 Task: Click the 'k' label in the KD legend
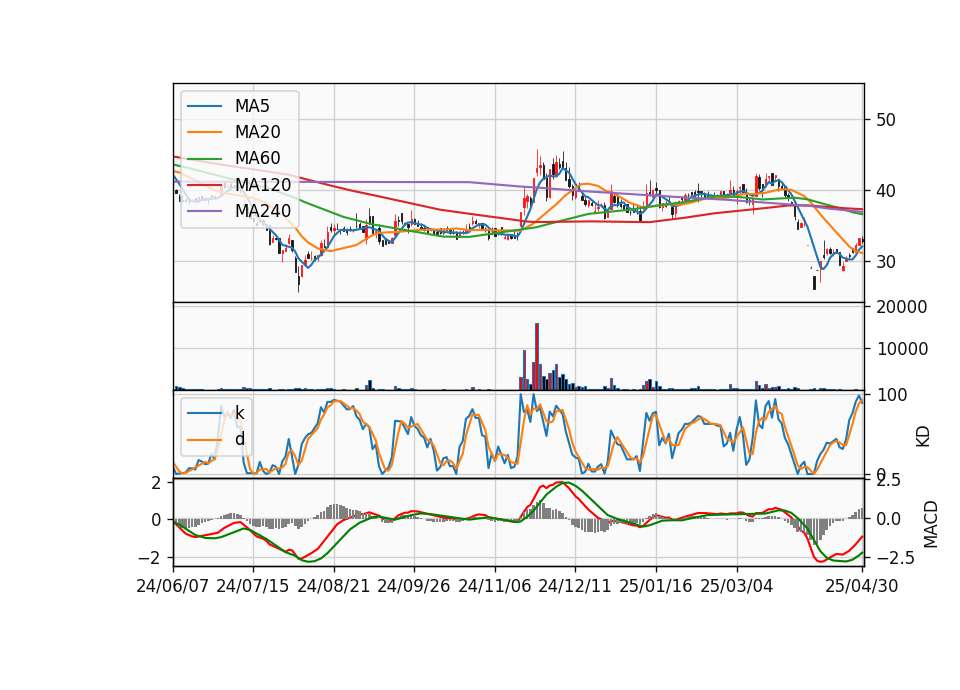(239, 413)
